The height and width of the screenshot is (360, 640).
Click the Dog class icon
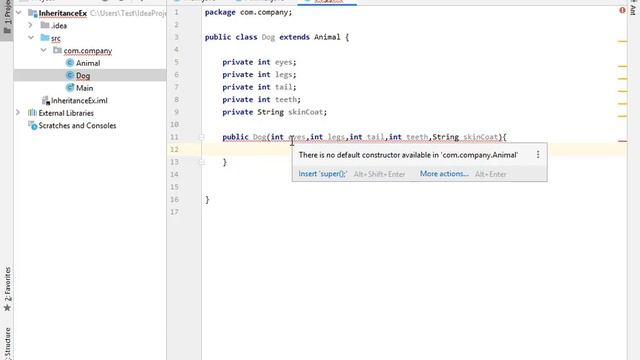pyautogui.click(x=70, y=75)
